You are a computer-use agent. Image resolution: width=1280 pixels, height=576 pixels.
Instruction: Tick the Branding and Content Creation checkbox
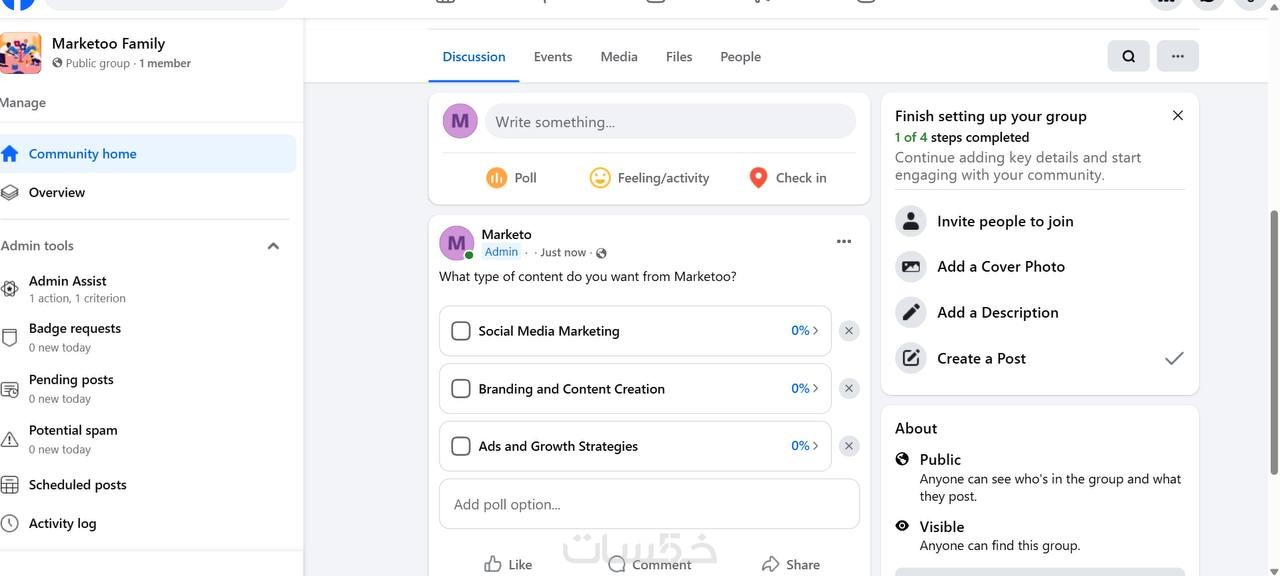461,389
